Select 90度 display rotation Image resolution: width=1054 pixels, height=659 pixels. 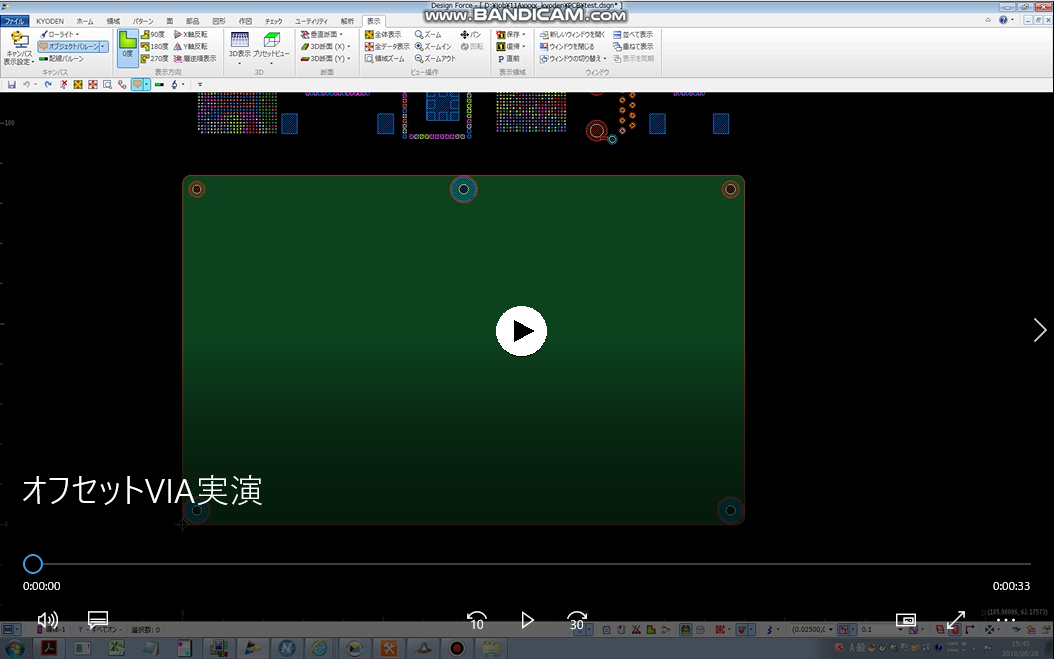pyautogui.click(x=154, y=34)
